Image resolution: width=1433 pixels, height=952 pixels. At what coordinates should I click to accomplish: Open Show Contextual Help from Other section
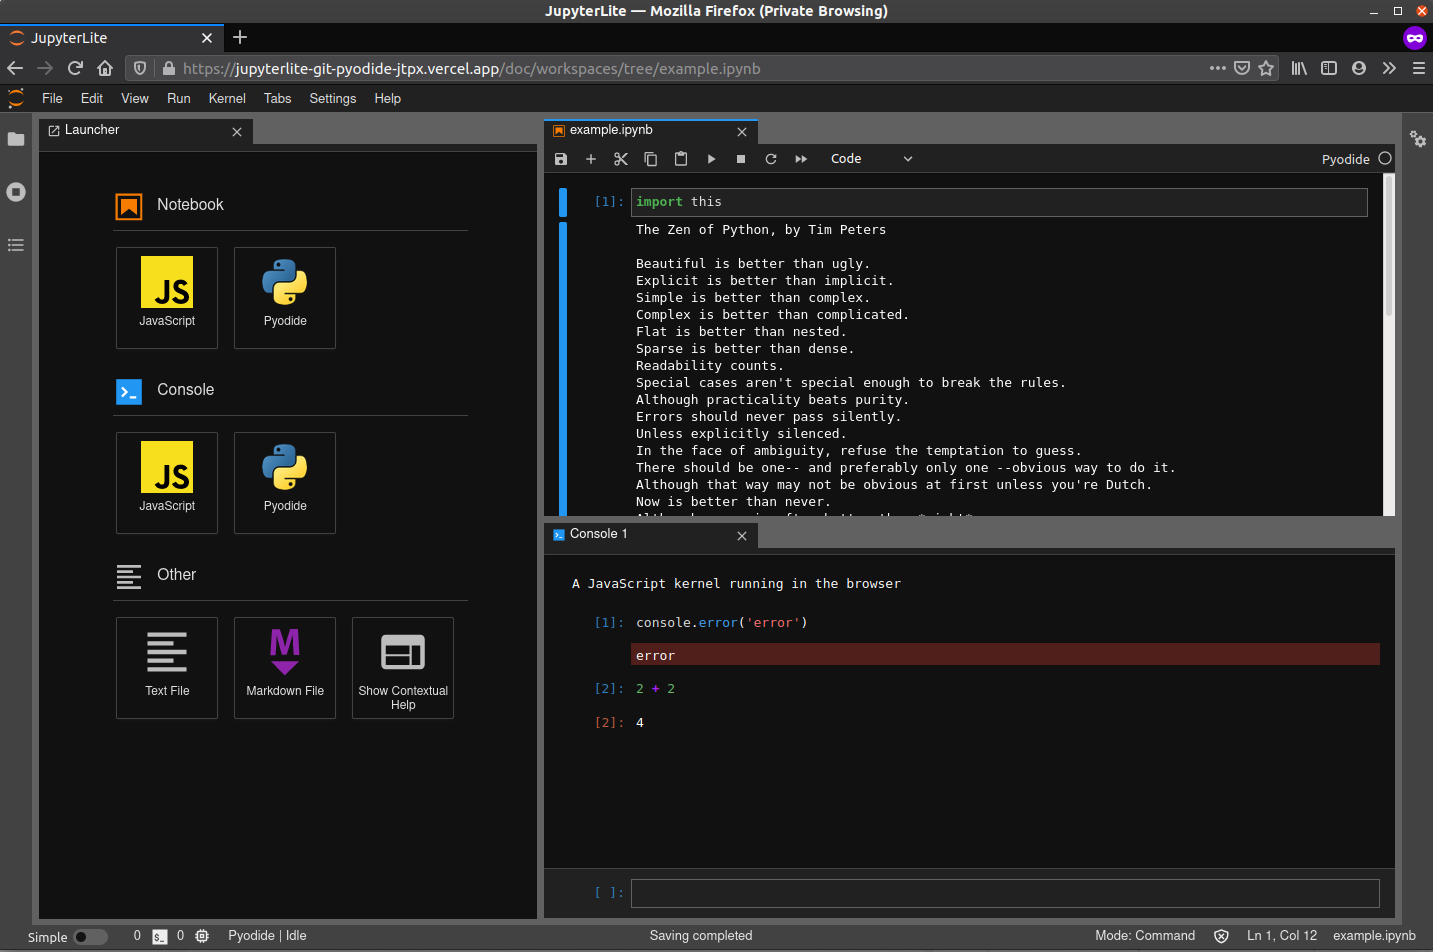(402, 668)
